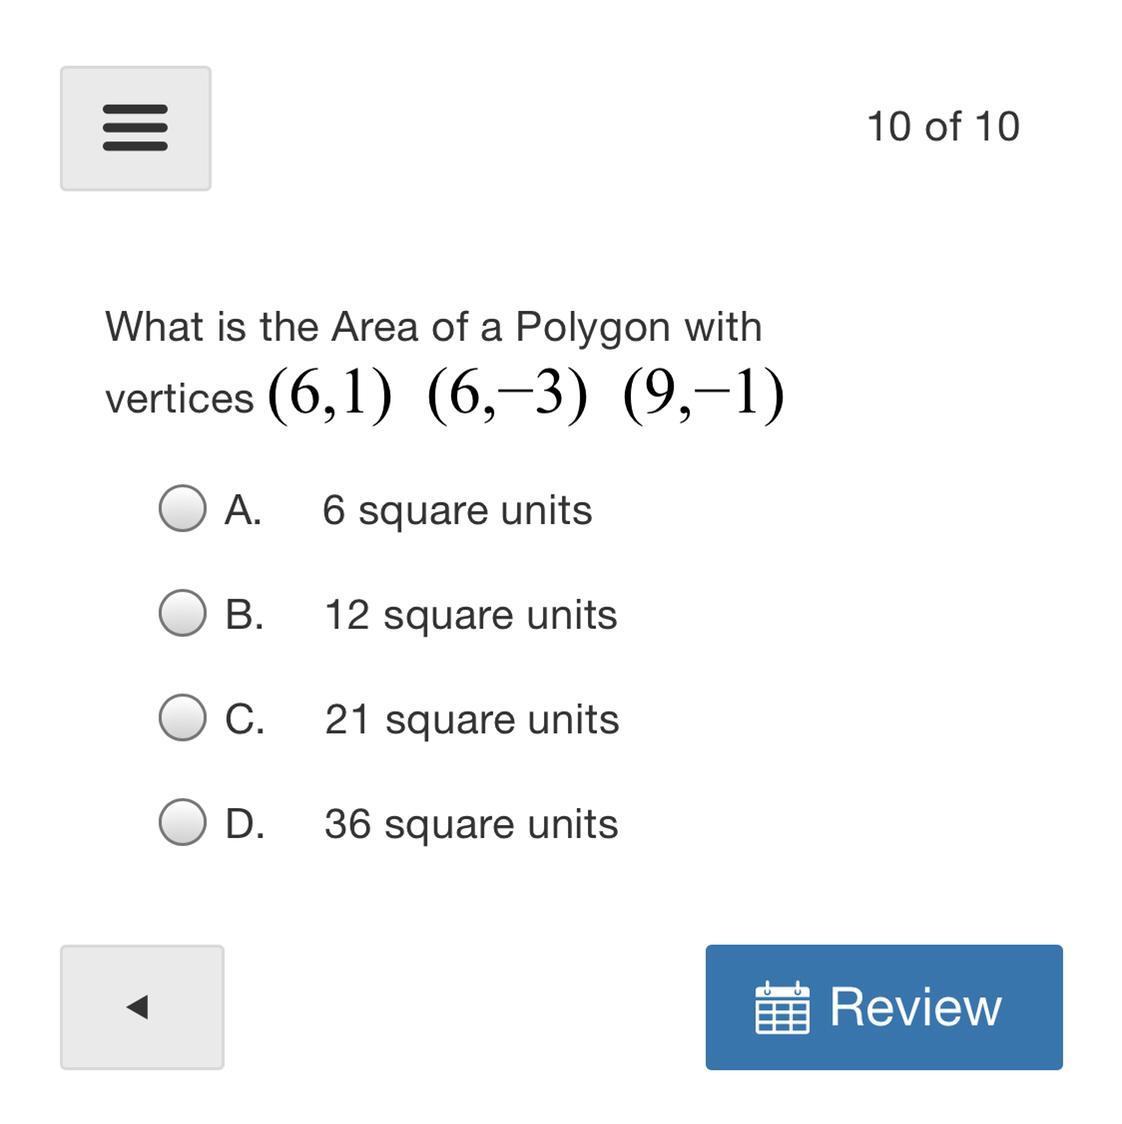Image resolution: width=1122 pixels, height=1124 pixels.
Task: Click the "21 square units" answer text
Action: [x=471, y=719]
